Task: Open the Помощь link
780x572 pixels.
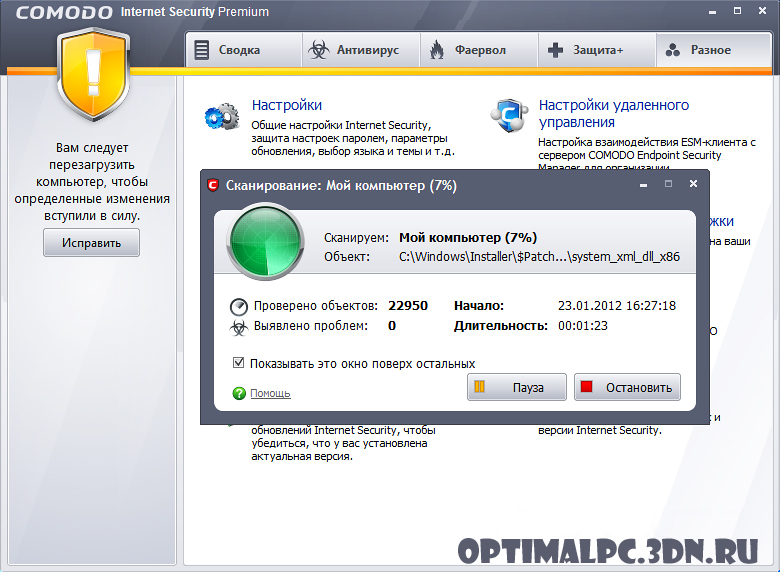Action: coord(270,393)
